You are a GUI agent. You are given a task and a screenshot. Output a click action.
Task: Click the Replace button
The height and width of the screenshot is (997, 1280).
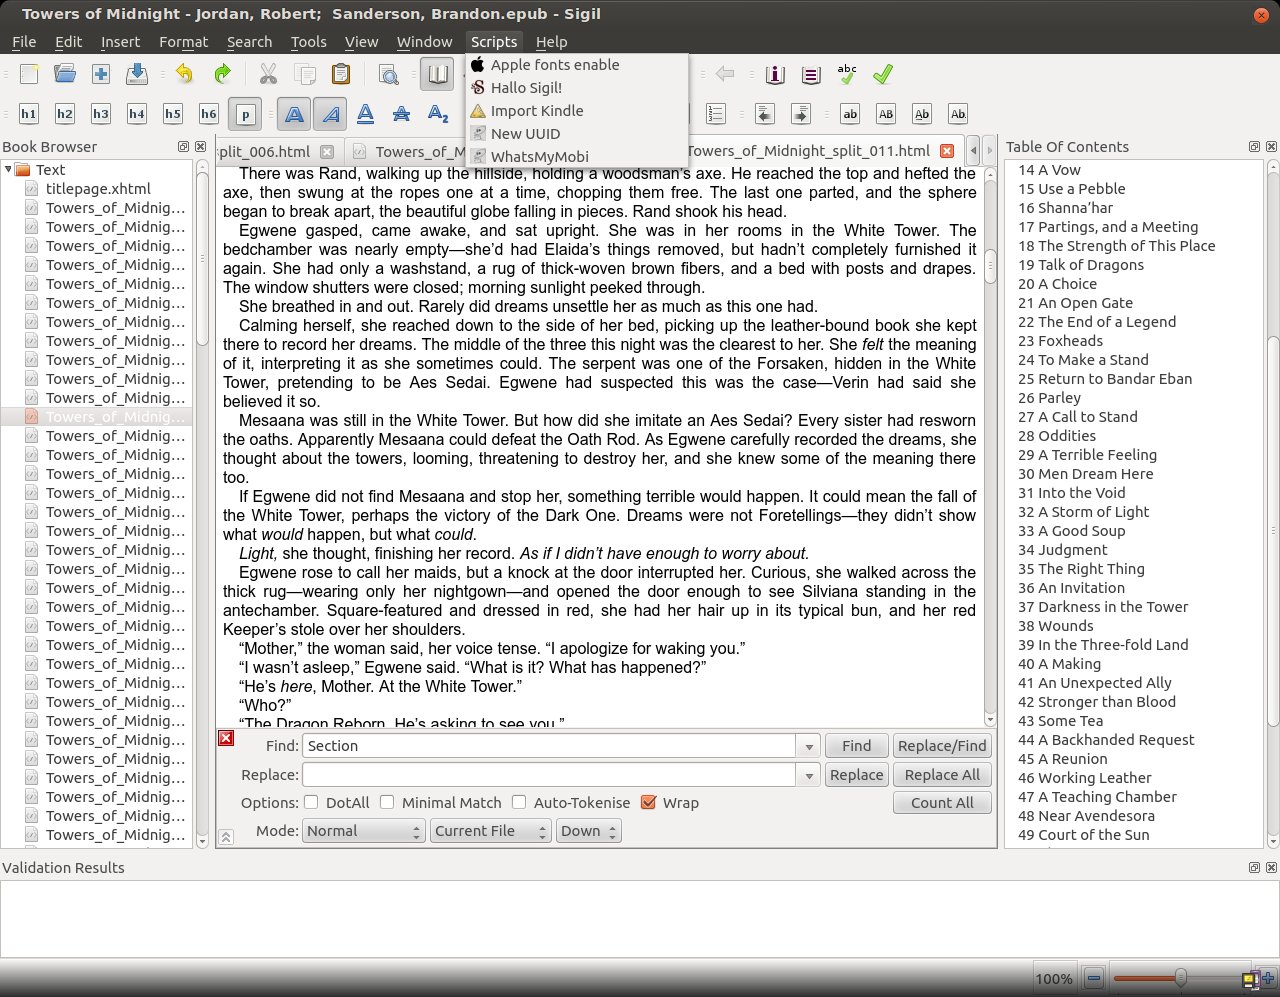click(856, 775)
